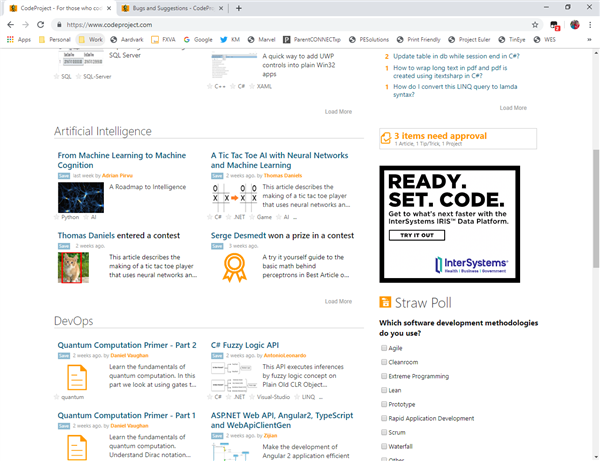The width and height of the screenshot is (600, 461).
Task: Open the Quantum Primer Part 2 document icon
Action: [x=77, y=377]
